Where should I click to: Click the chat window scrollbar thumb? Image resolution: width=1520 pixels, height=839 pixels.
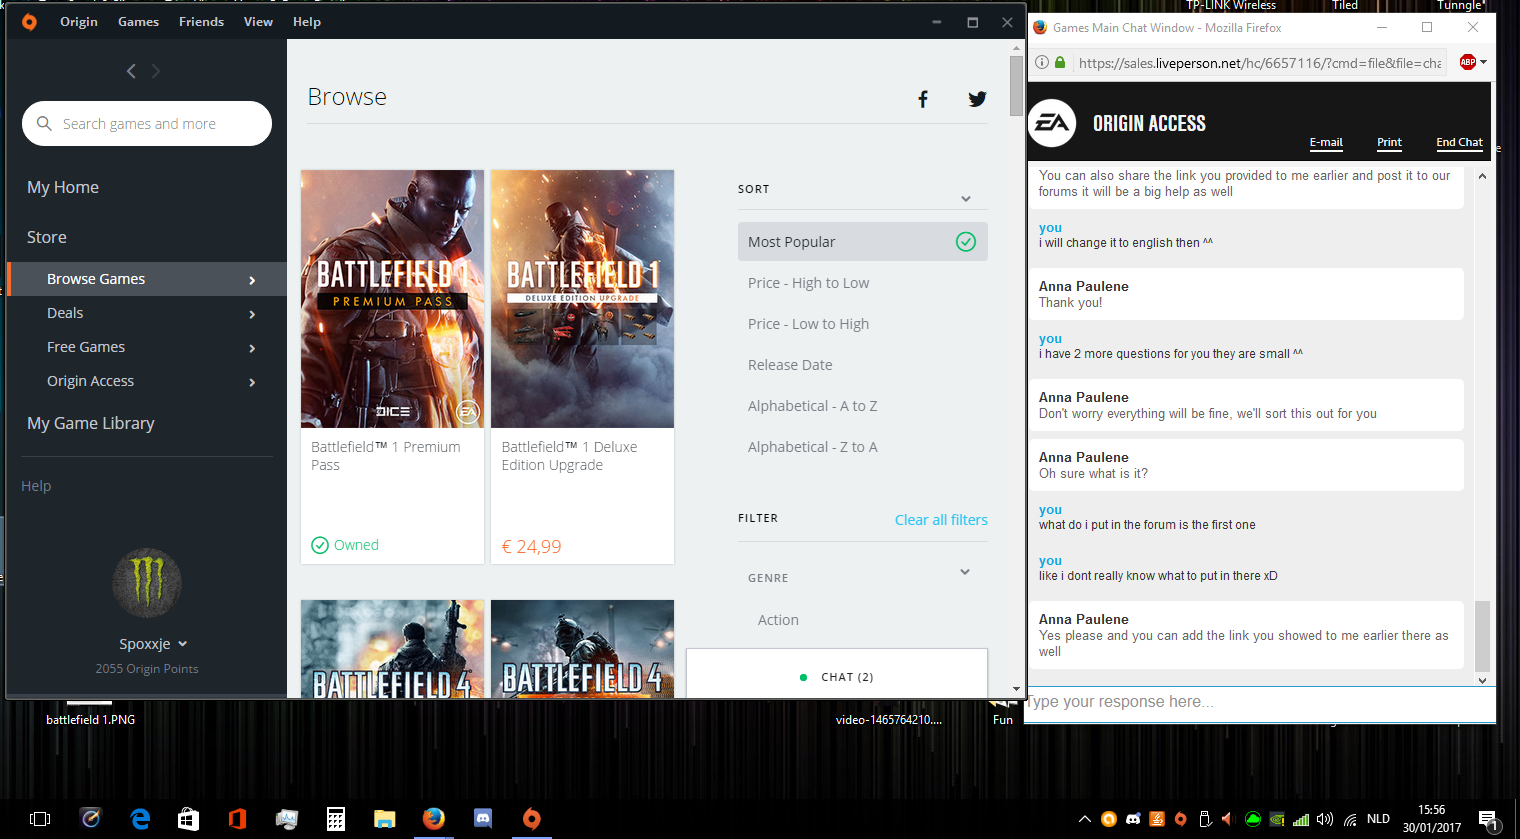[1482, 635]
